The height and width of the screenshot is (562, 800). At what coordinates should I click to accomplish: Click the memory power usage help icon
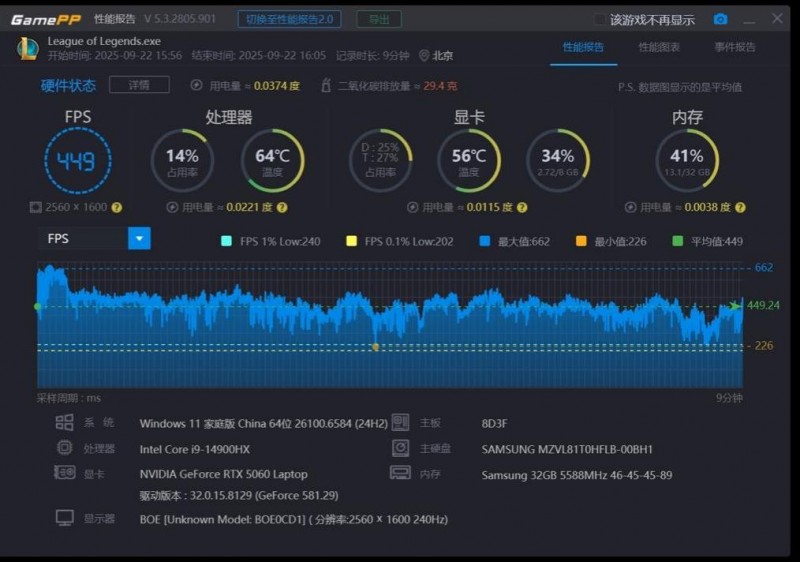click(x=740, y=208)
